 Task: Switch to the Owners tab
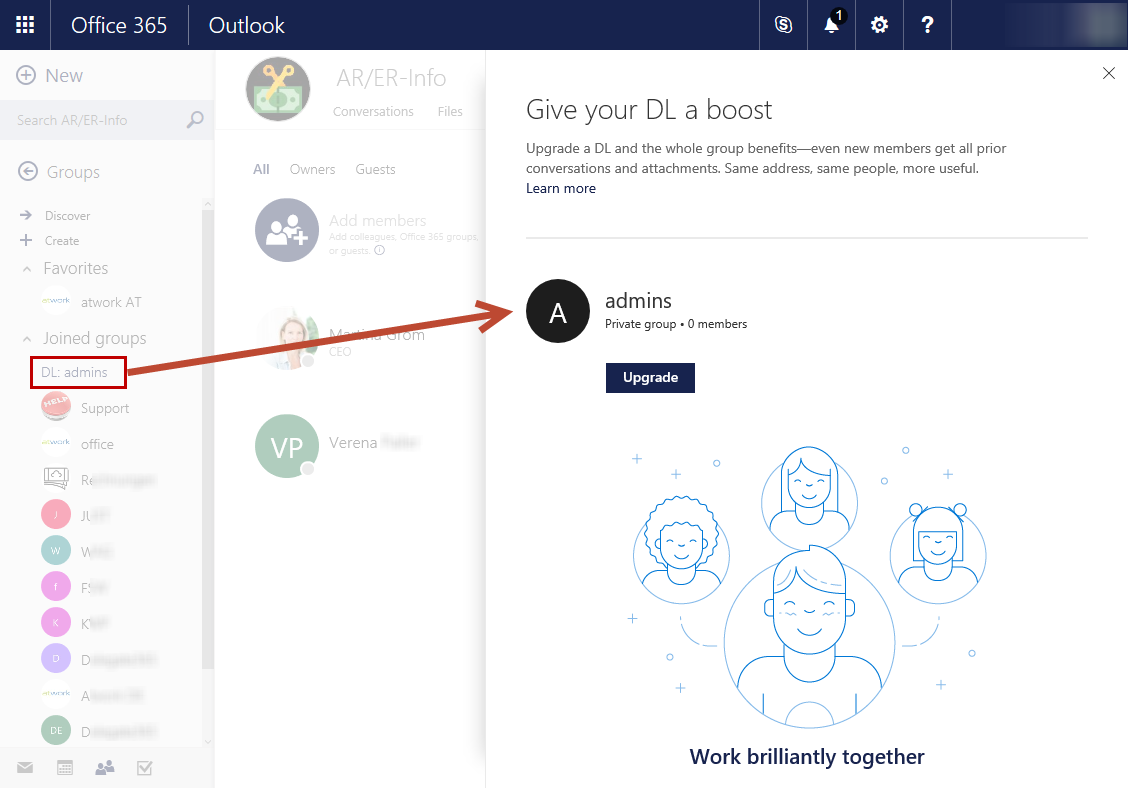click(312, 169)
